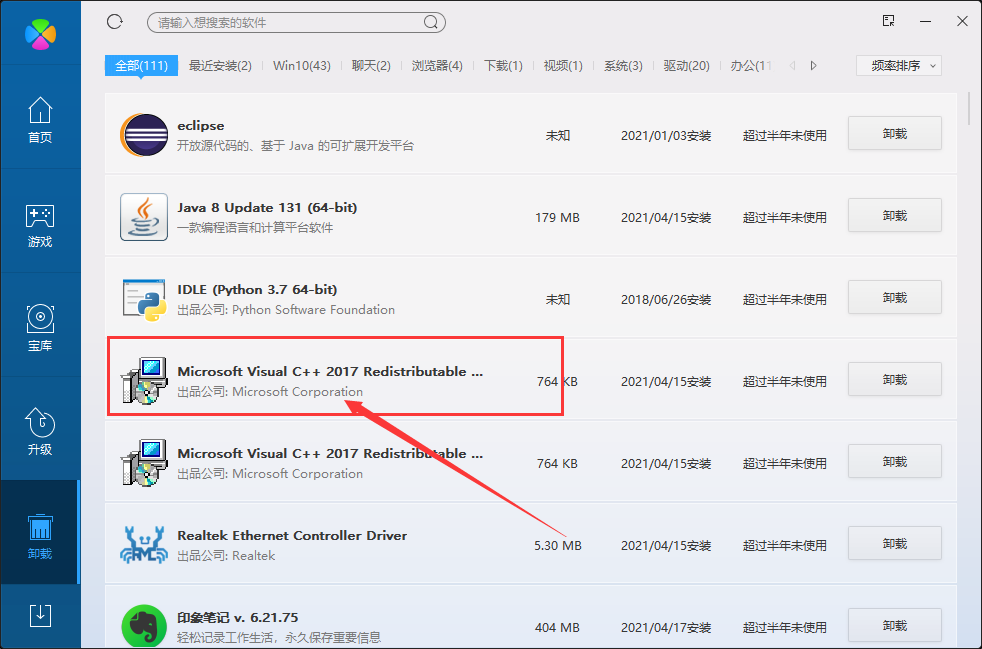The width and height of the screenshot is (982, 649).
Task: Click the refresh rescan icon near search bar
Action: [x=114, y=21]
